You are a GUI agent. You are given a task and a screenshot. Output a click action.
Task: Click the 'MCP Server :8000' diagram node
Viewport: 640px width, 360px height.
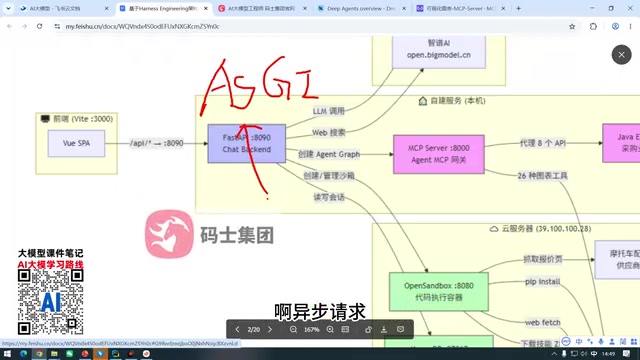(x=439, y=154)
